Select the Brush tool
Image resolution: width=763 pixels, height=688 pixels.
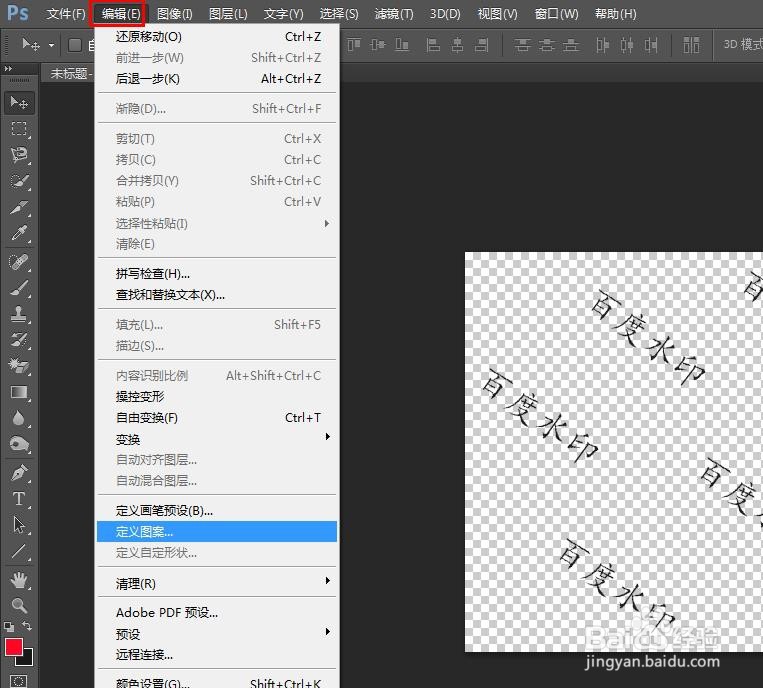19,288
